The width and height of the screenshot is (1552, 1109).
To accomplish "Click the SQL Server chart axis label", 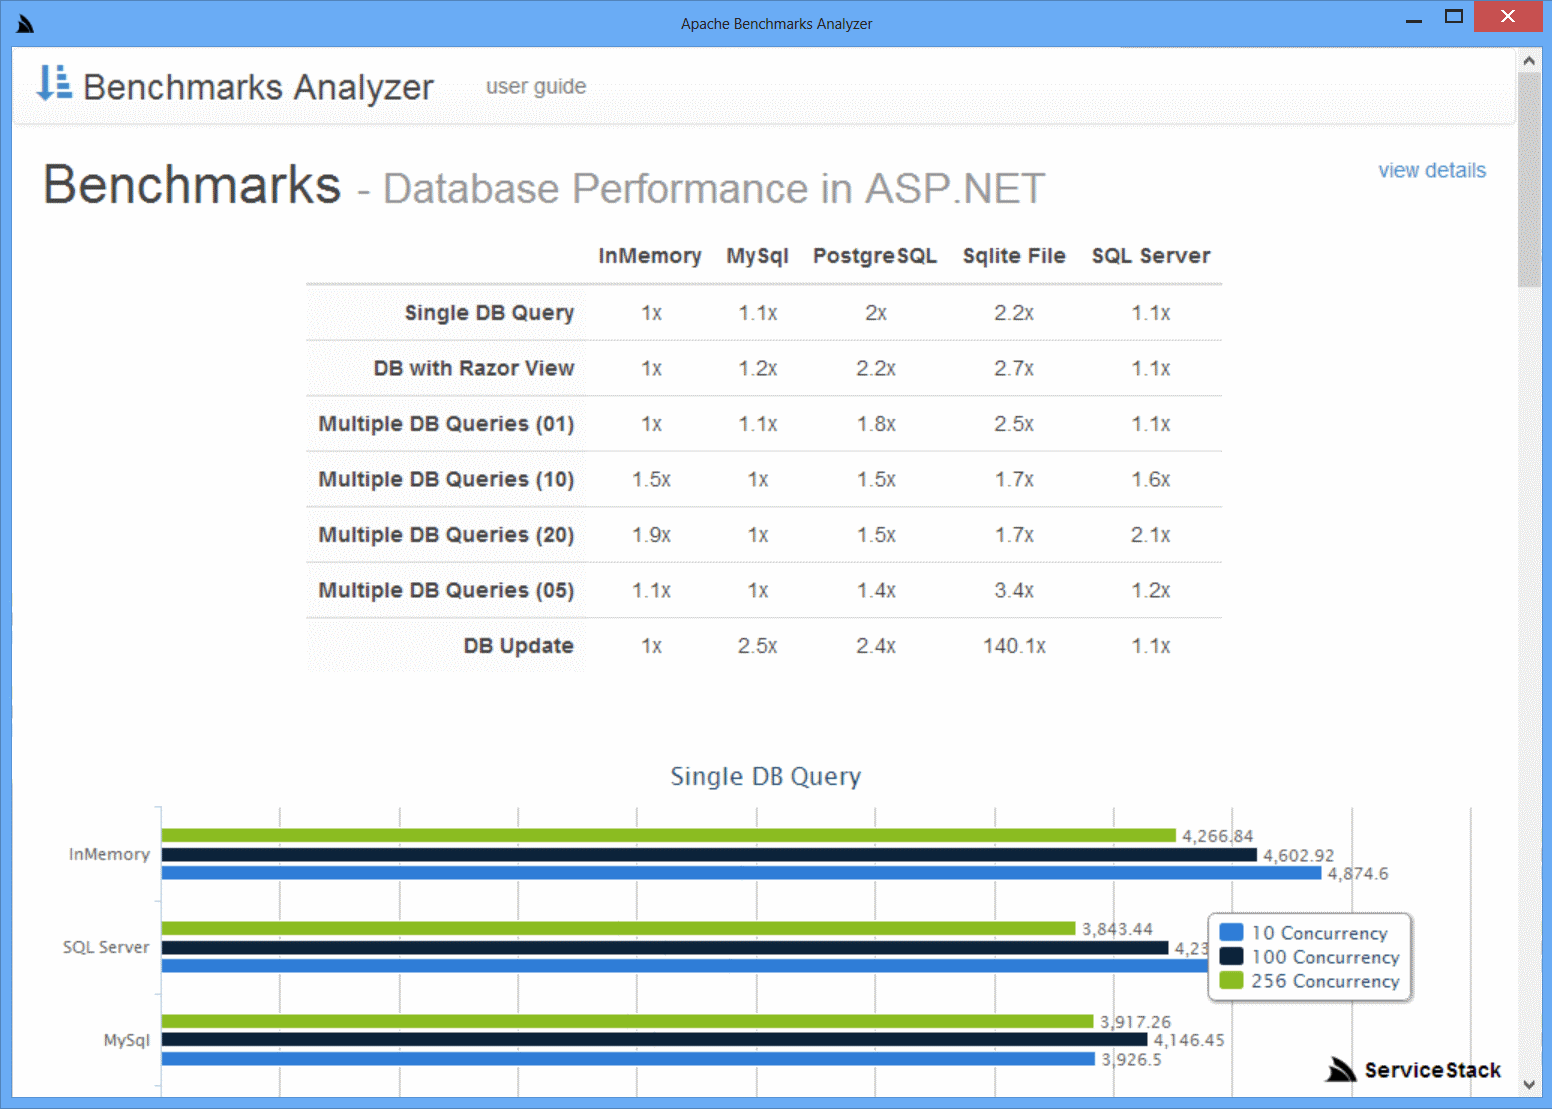I will click(x=106, y=947).
